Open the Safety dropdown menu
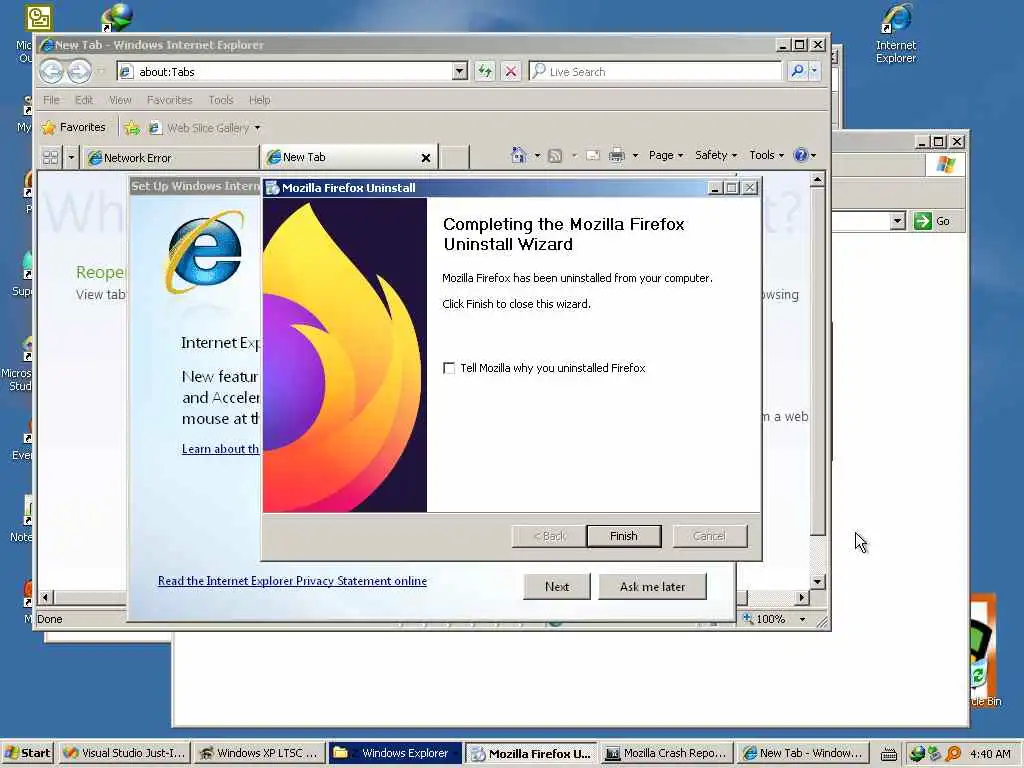The height and width of the screenshot is (768, 1024). (x=716, y=155)
